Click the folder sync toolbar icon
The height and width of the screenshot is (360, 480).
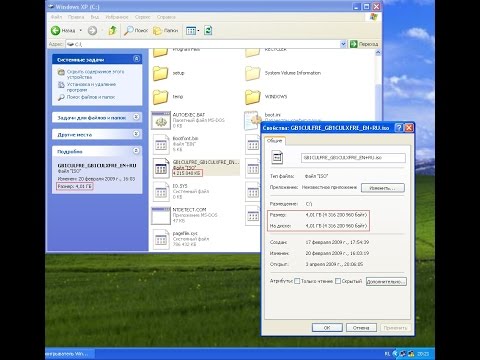click(208, 31)
